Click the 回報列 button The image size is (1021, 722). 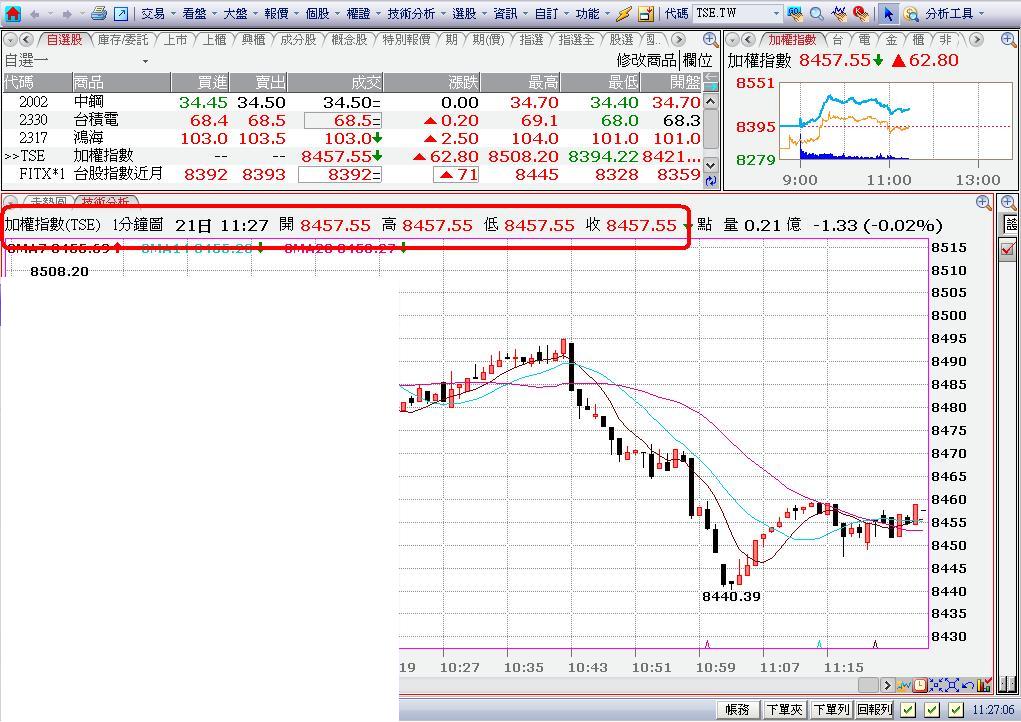pos(874,710)
